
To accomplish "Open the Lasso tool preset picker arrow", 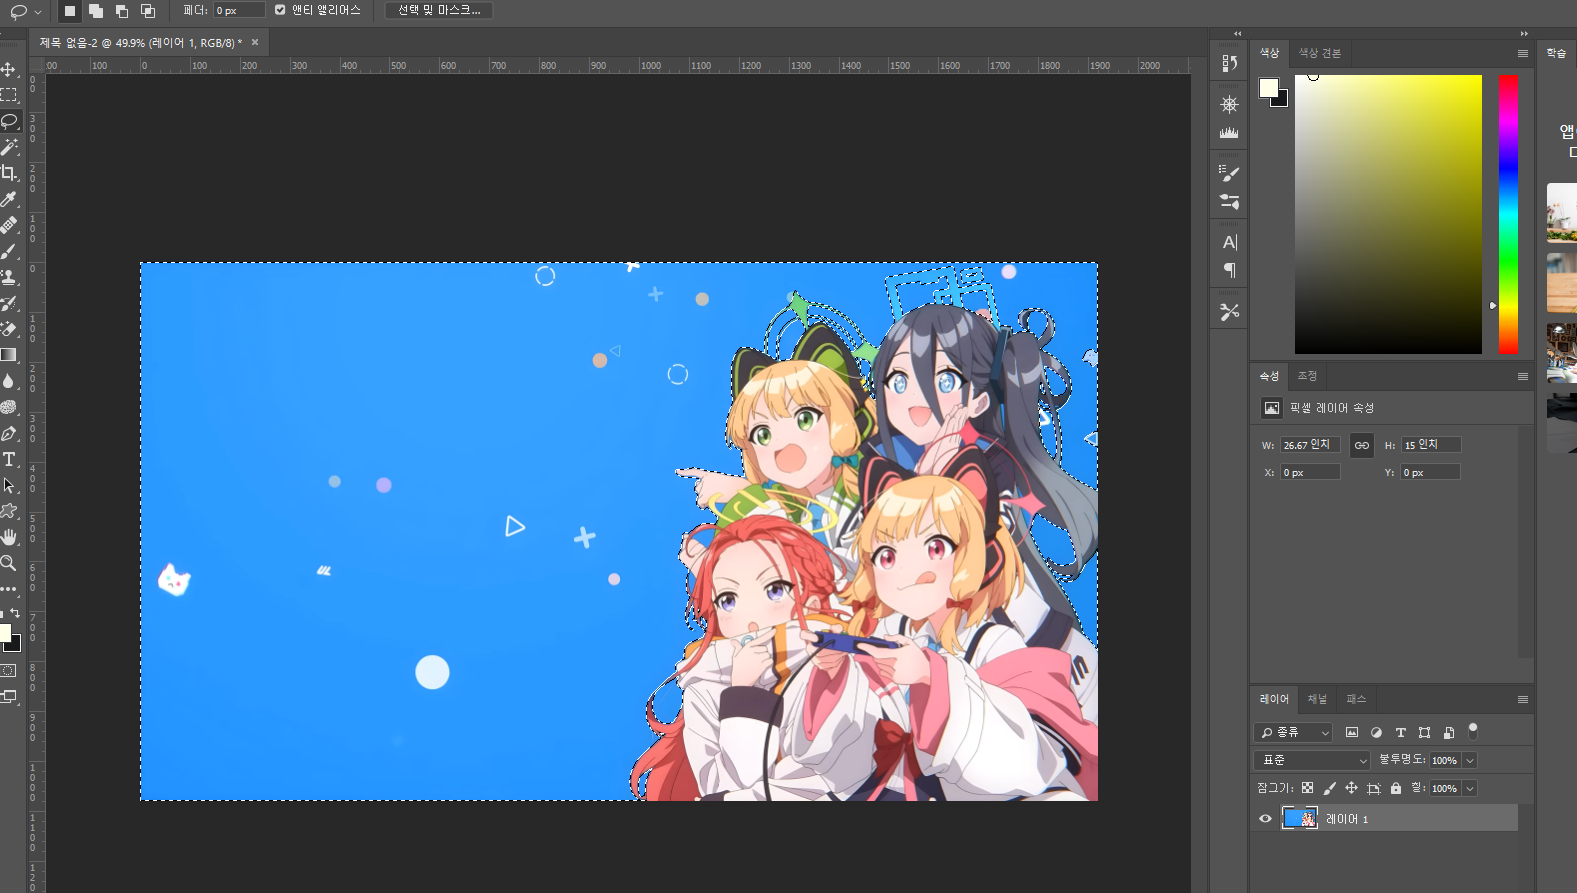I will point(38,12).
